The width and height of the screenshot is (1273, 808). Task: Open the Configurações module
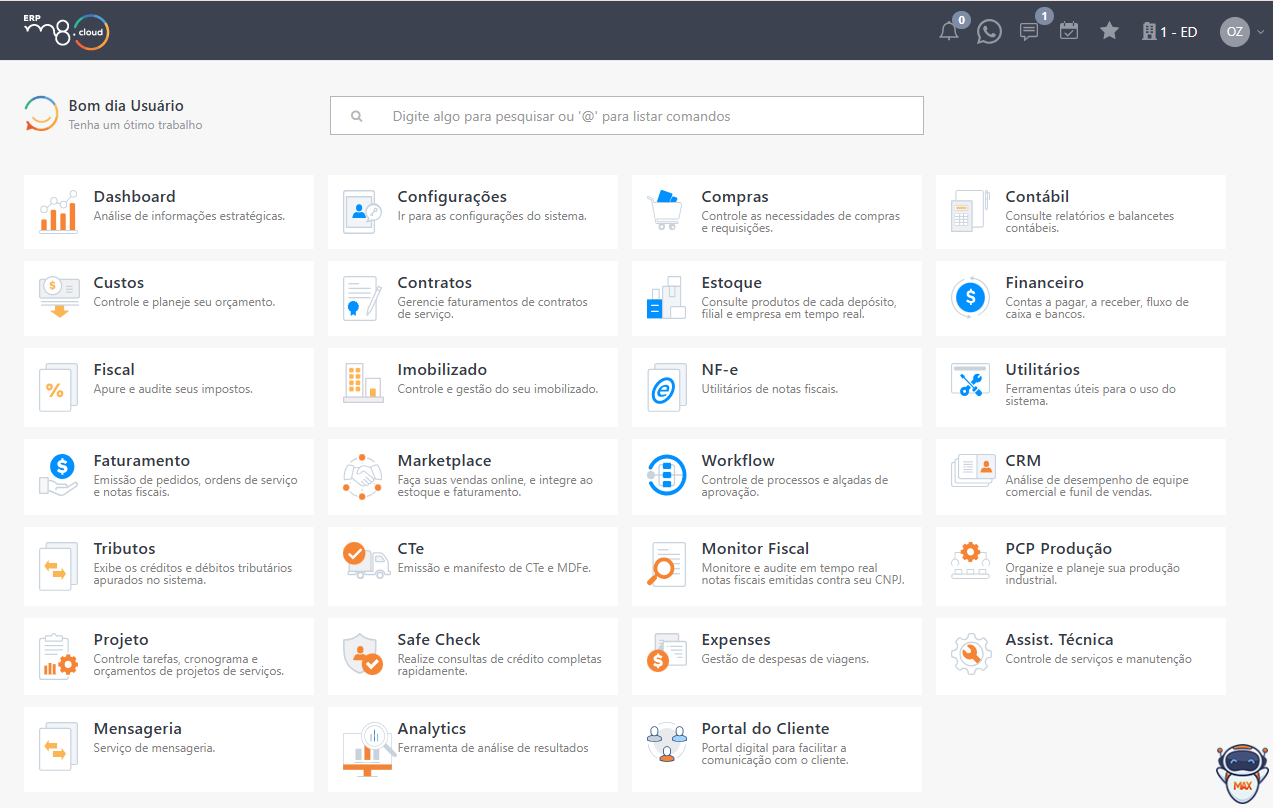coord(473,212)
